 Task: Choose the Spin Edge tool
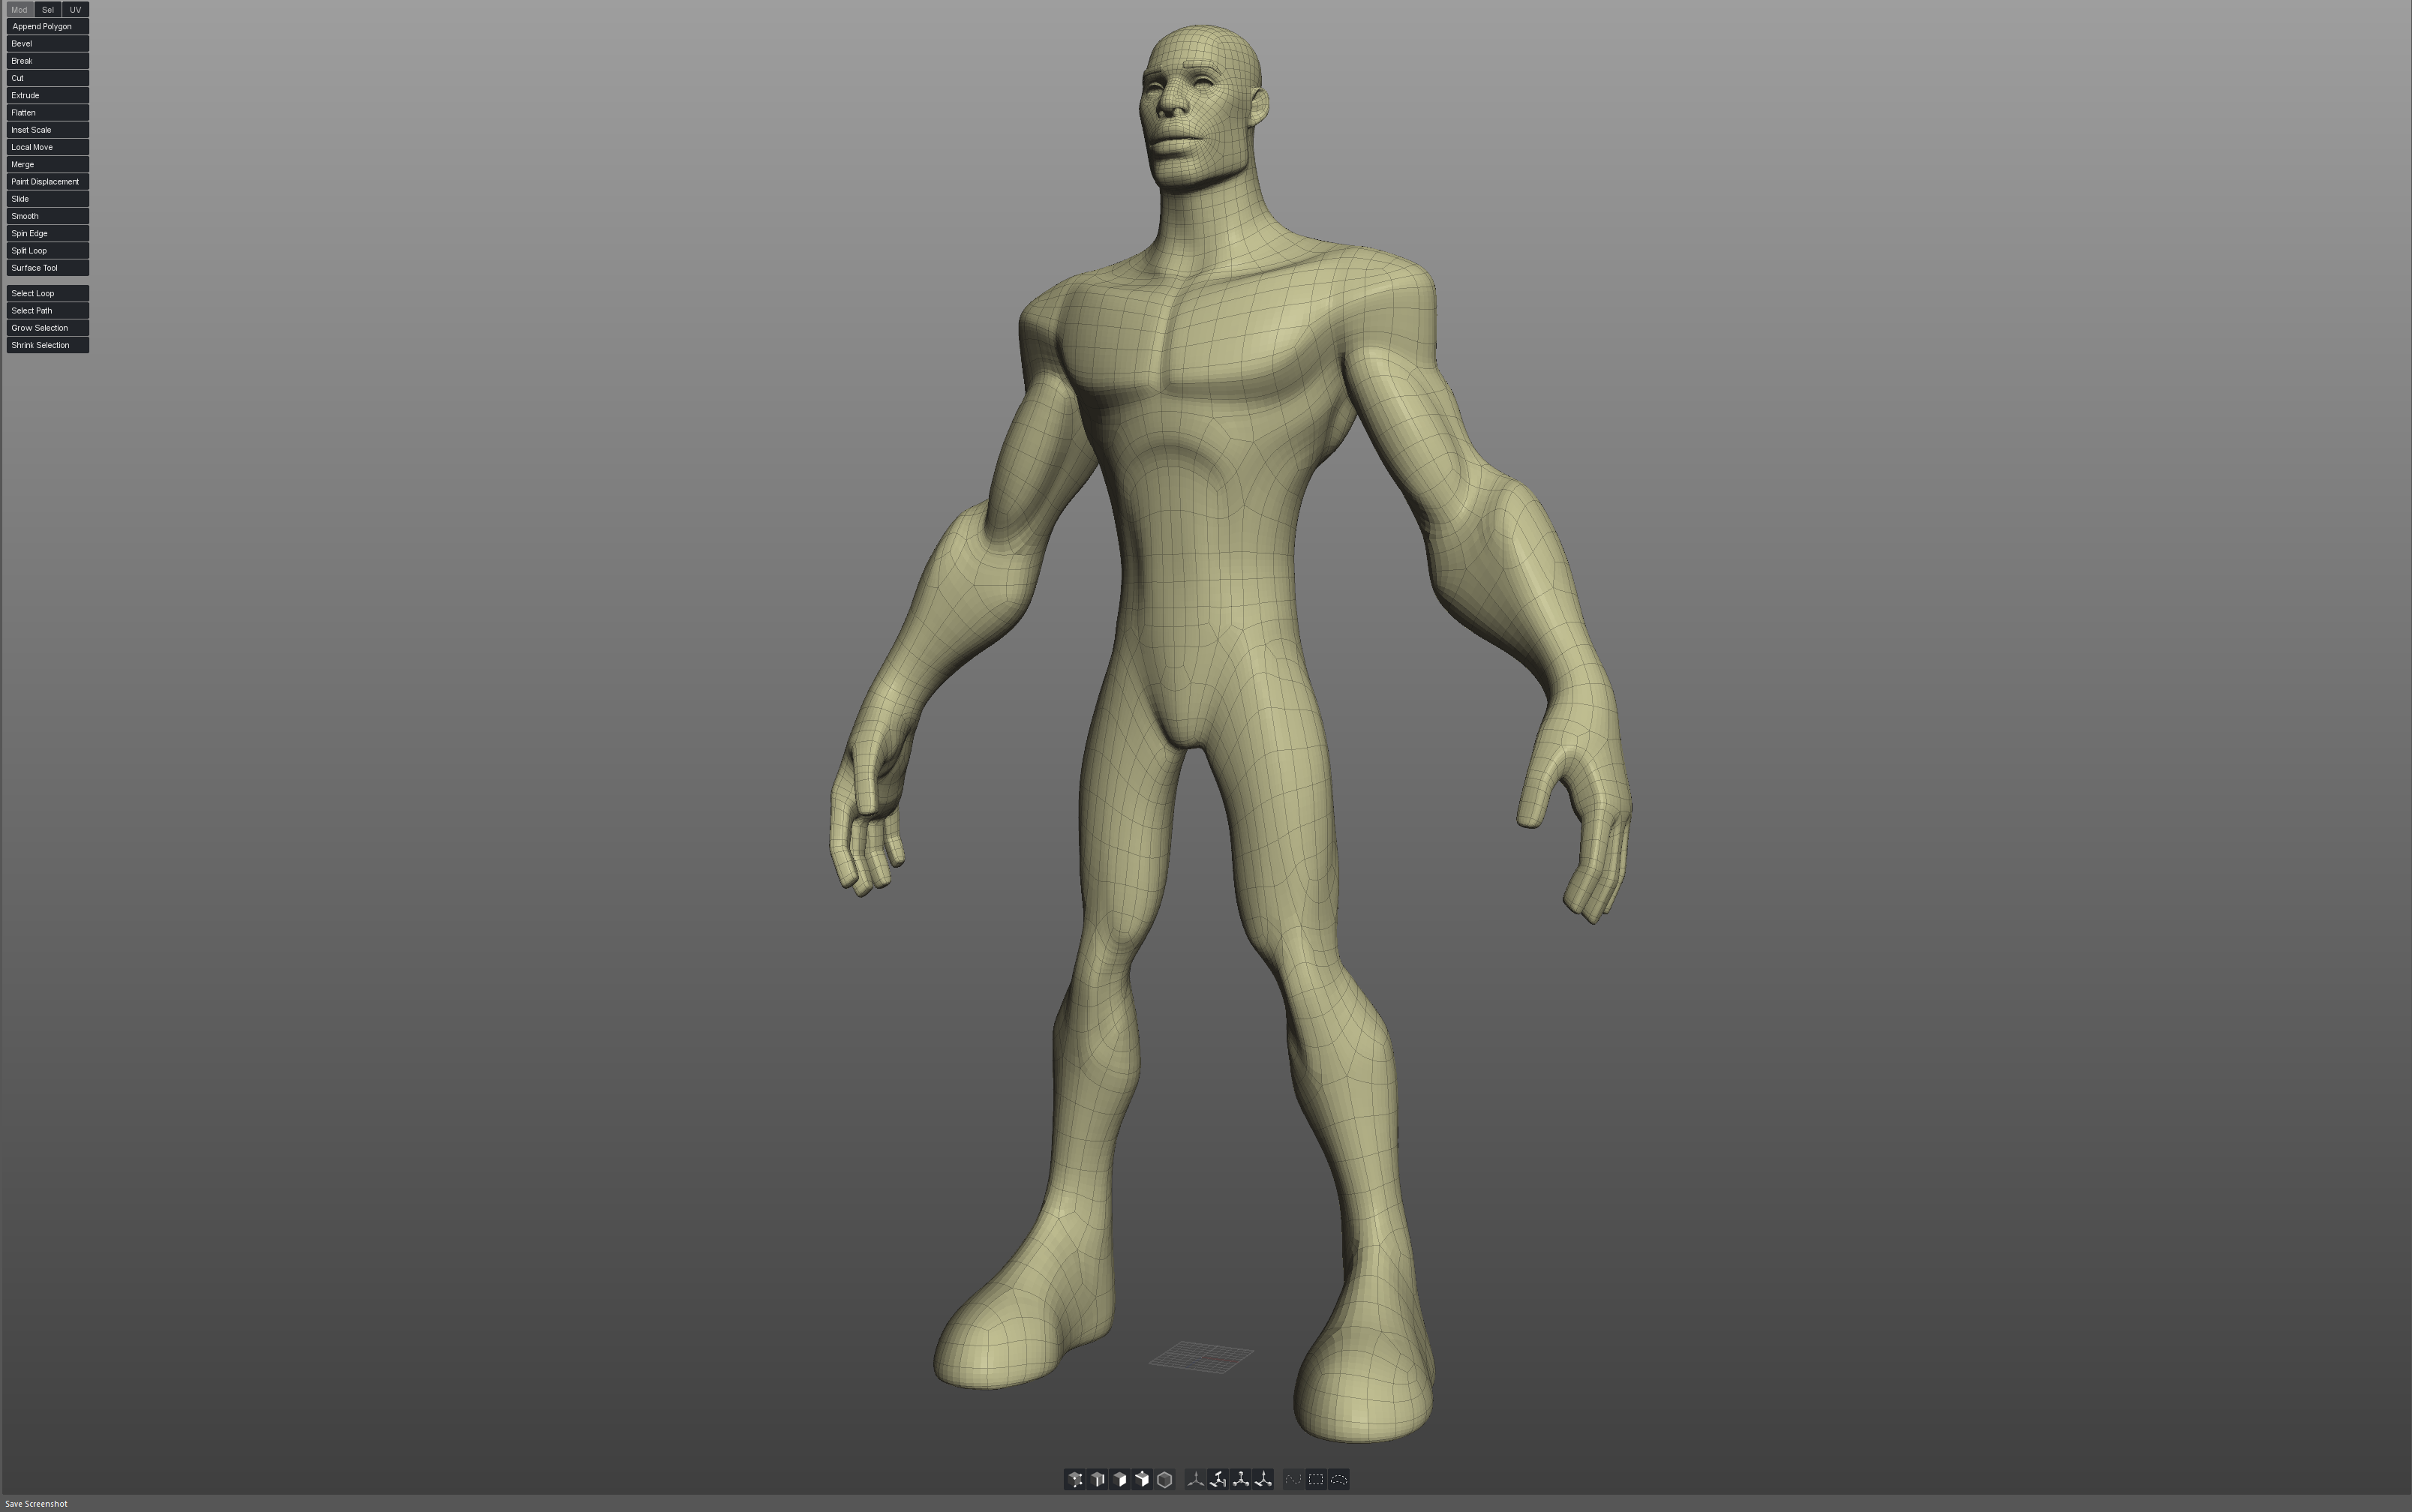coord(47,233)
